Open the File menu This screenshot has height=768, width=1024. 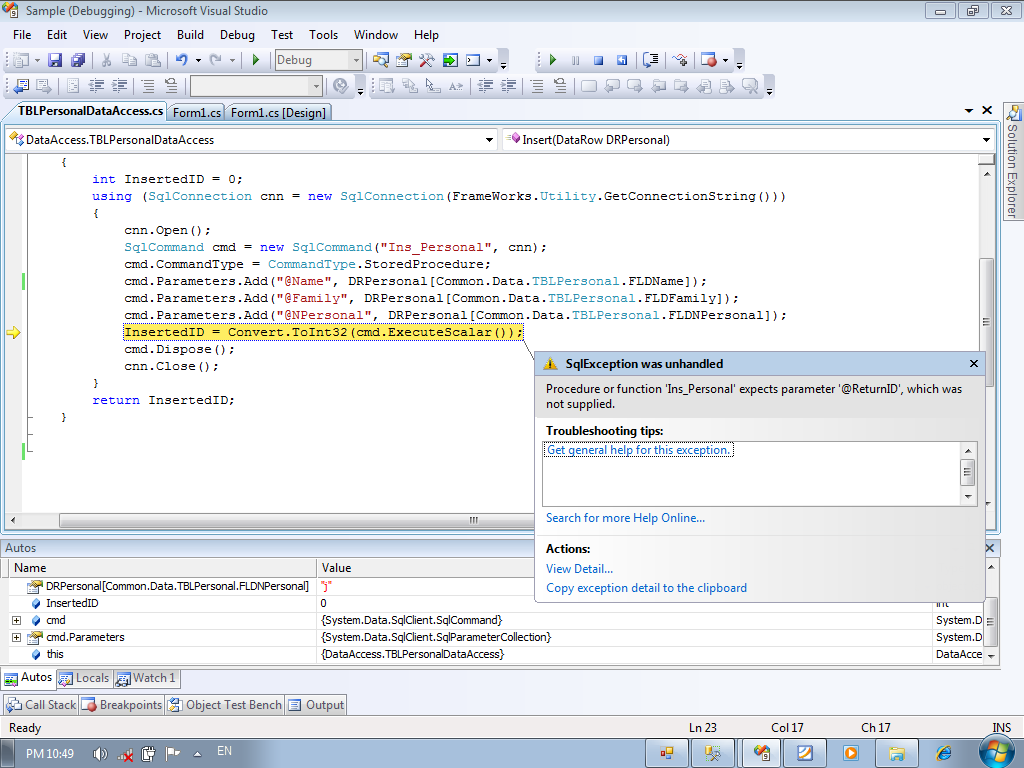[x=22, y=35]
